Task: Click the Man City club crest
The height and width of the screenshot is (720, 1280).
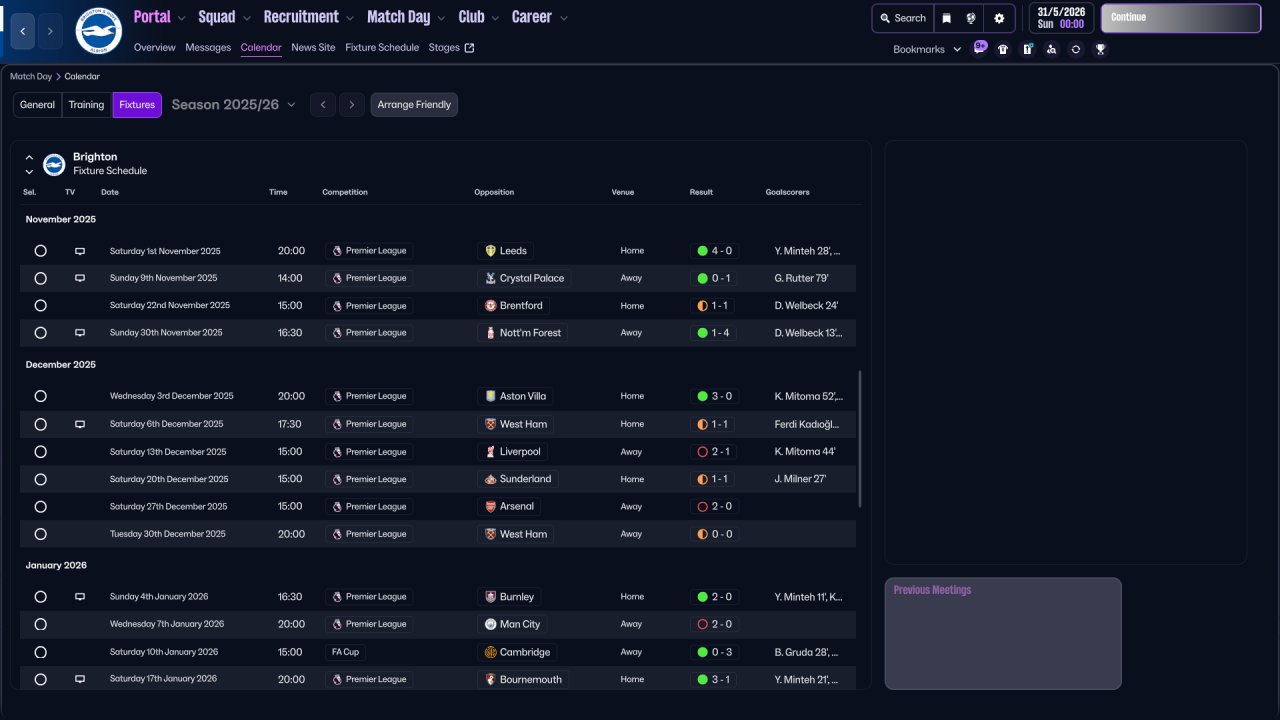Action: [x=490, y=624]
